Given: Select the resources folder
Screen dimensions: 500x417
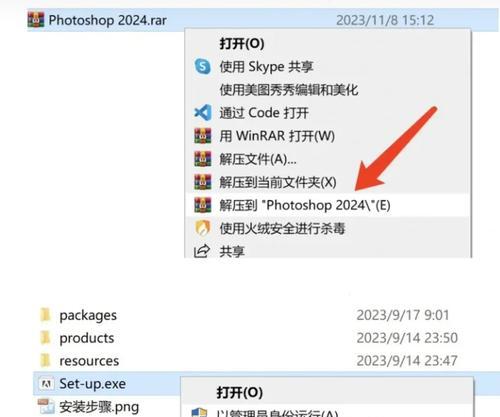Looking at the screenshot, I should pyautogui.click(x=89, y=361).
